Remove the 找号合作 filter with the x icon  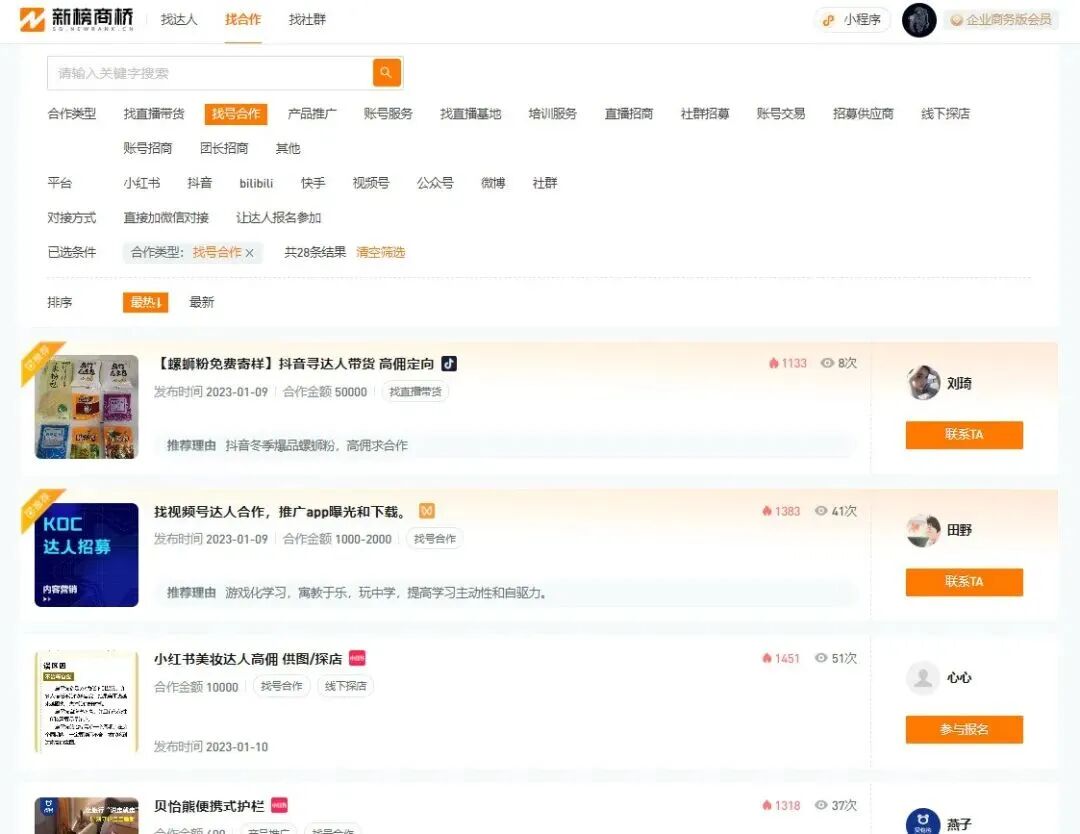(x=249, y=253)
